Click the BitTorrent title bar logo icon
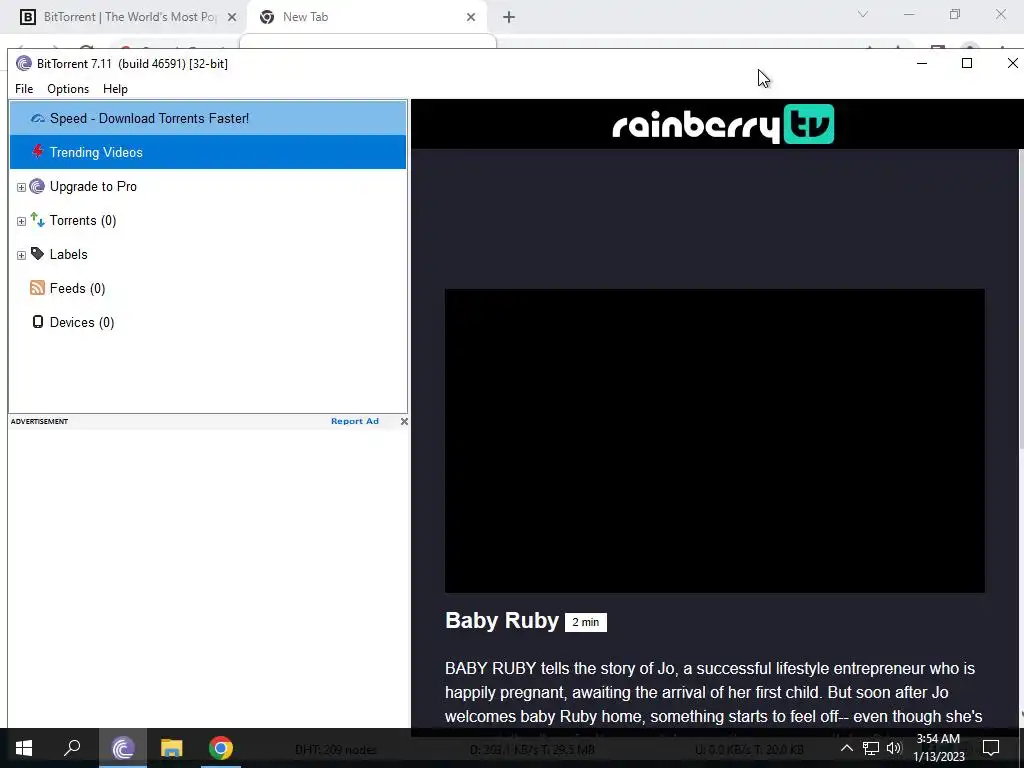 (x=24, y=63)
